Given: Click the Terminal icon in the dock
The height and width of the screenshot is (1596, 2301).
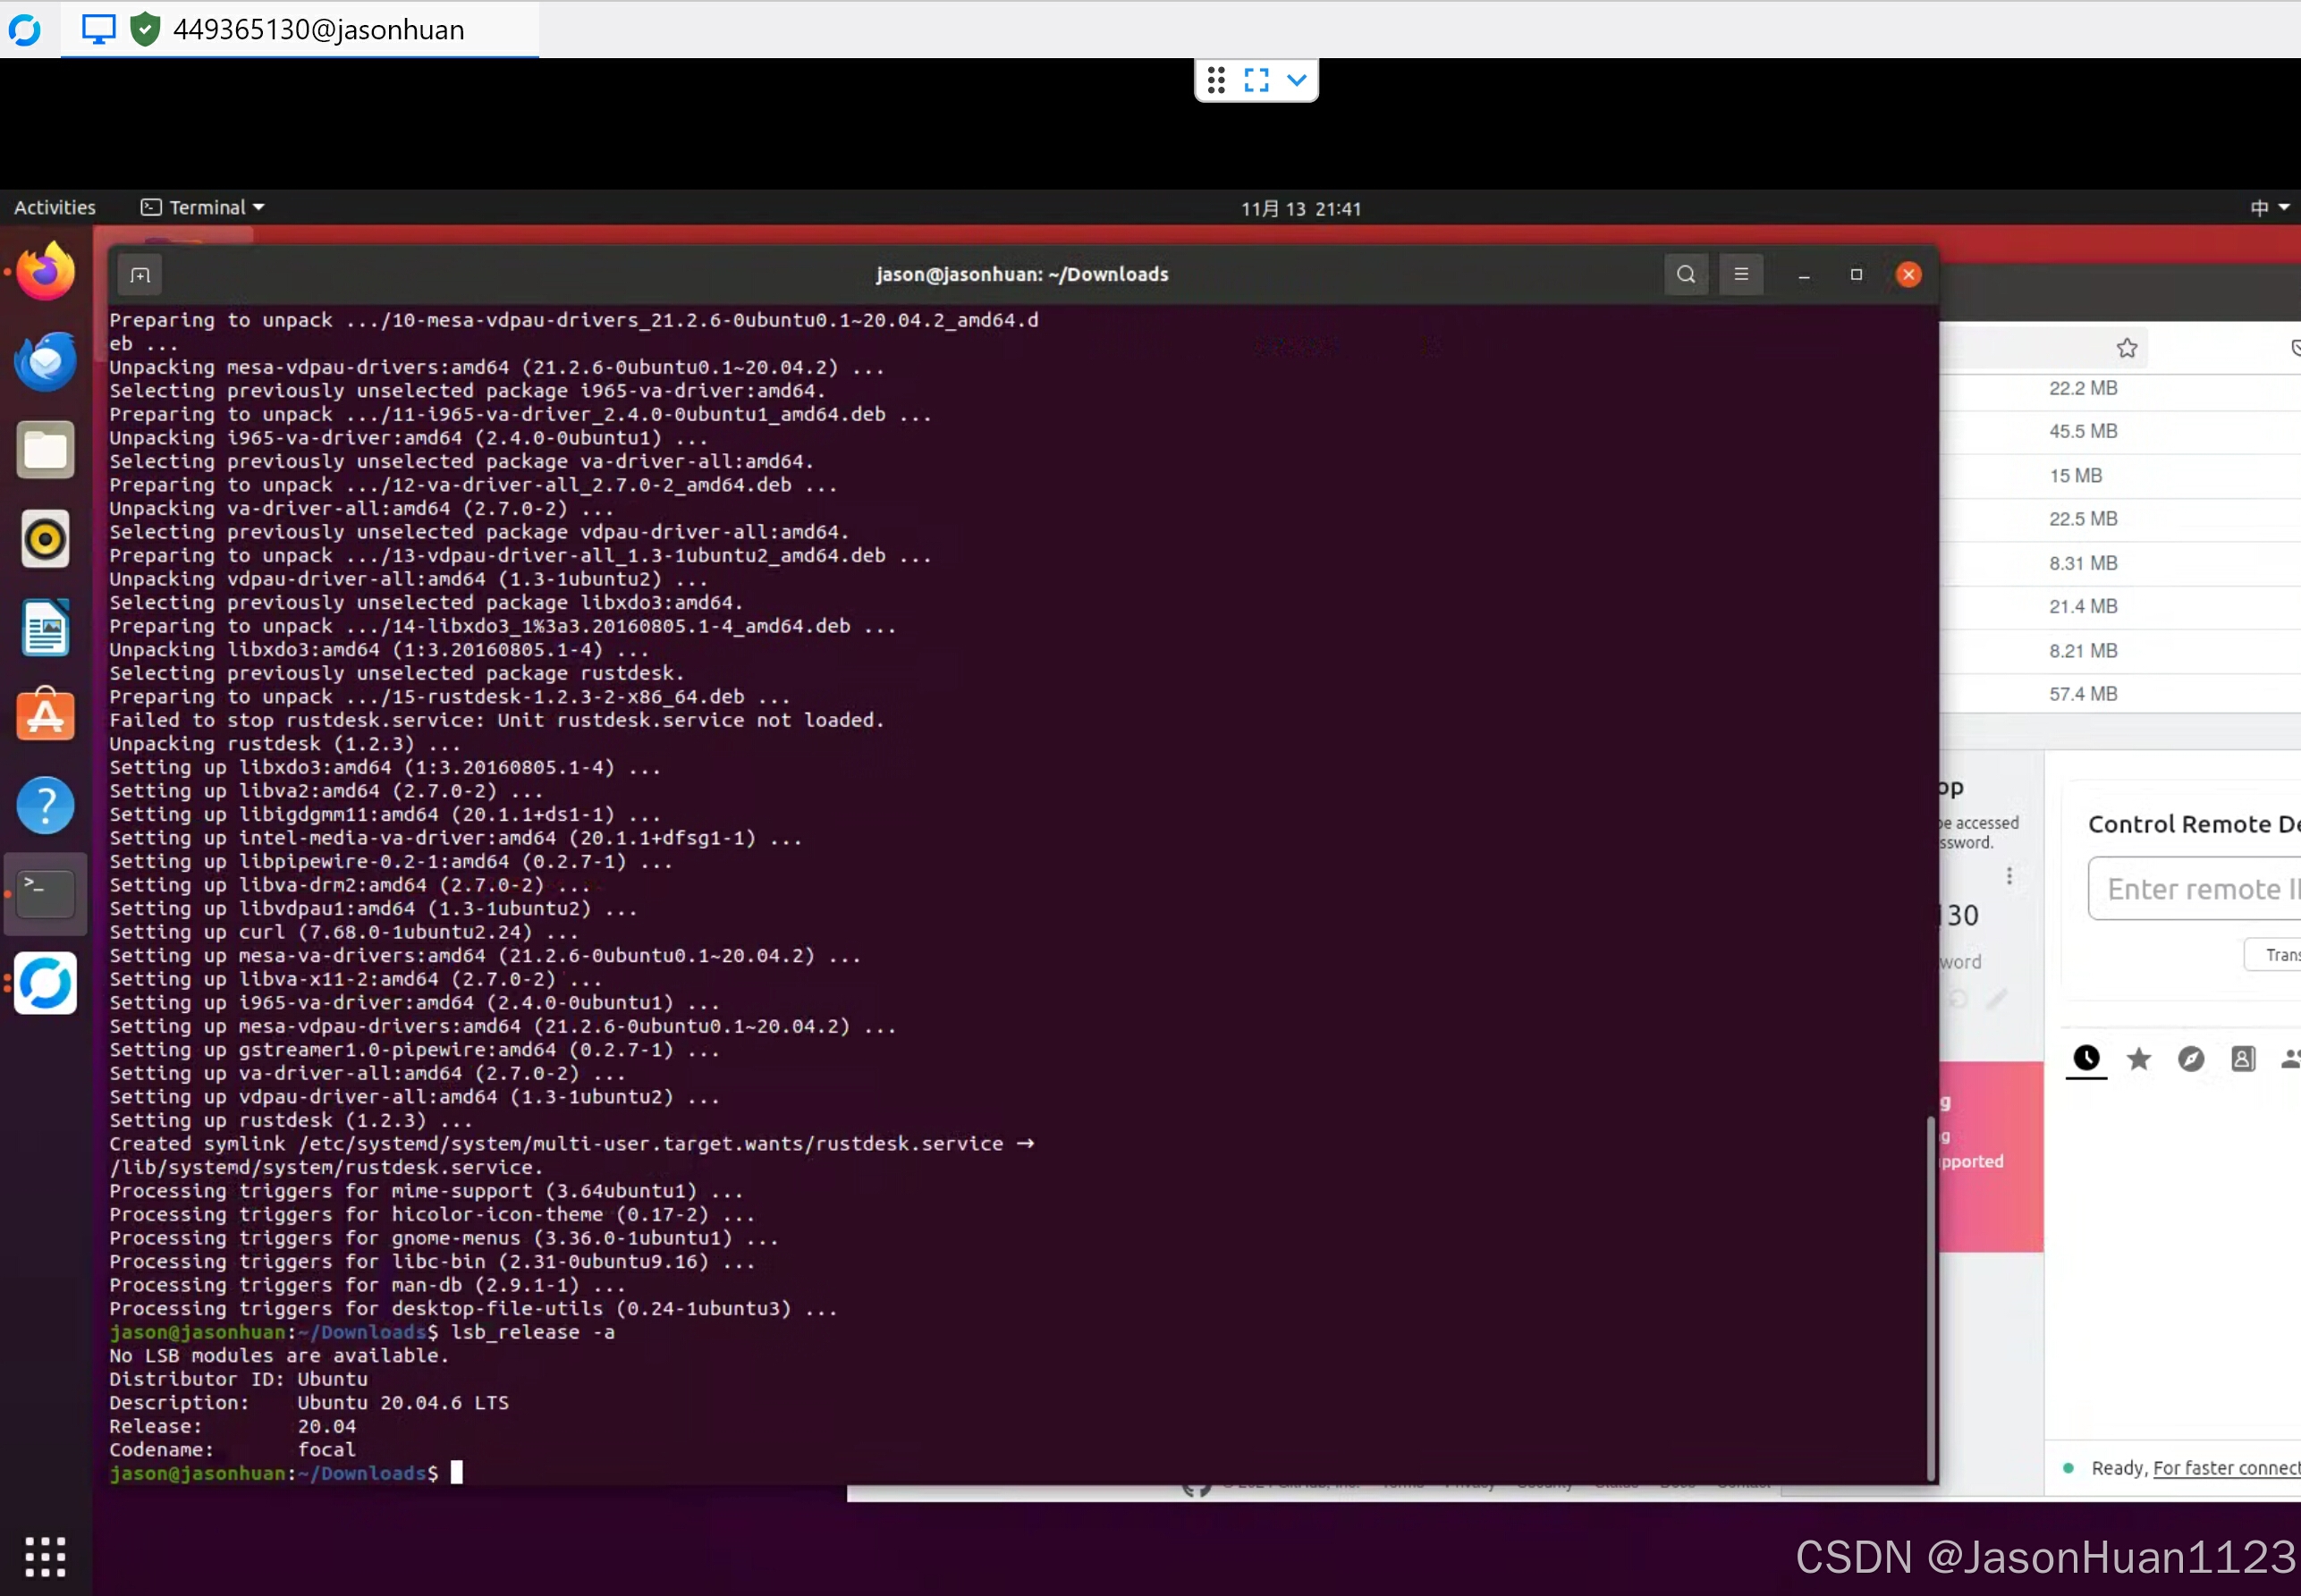Looking at the screenshot, I should [46, 894].
